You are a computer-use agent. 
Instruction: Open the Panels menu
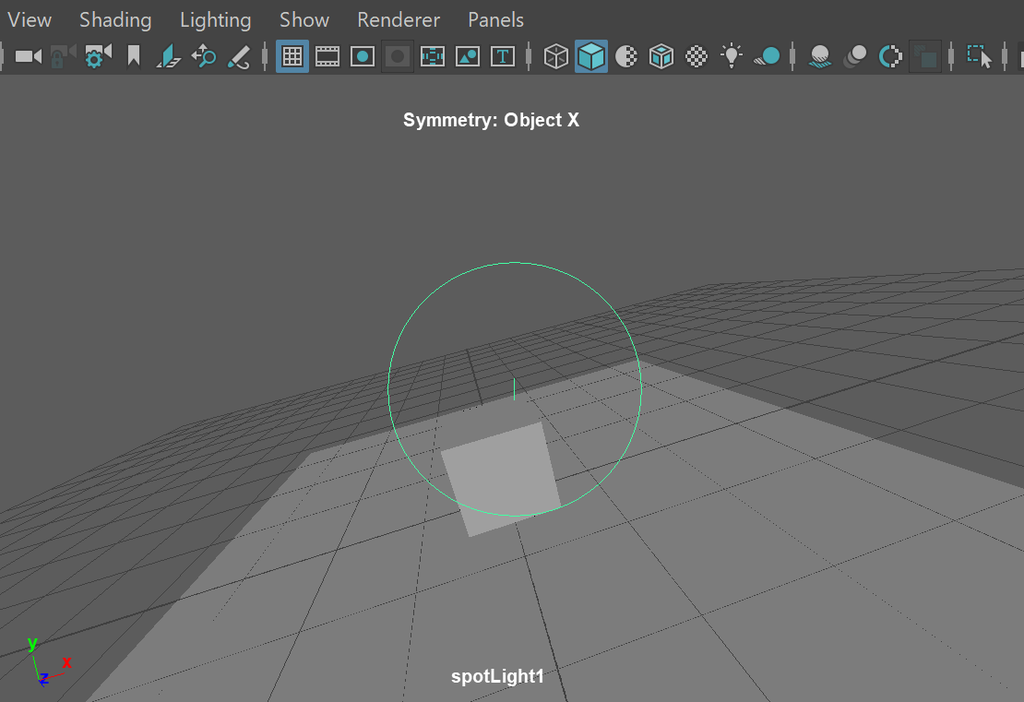tap(496, 20)
